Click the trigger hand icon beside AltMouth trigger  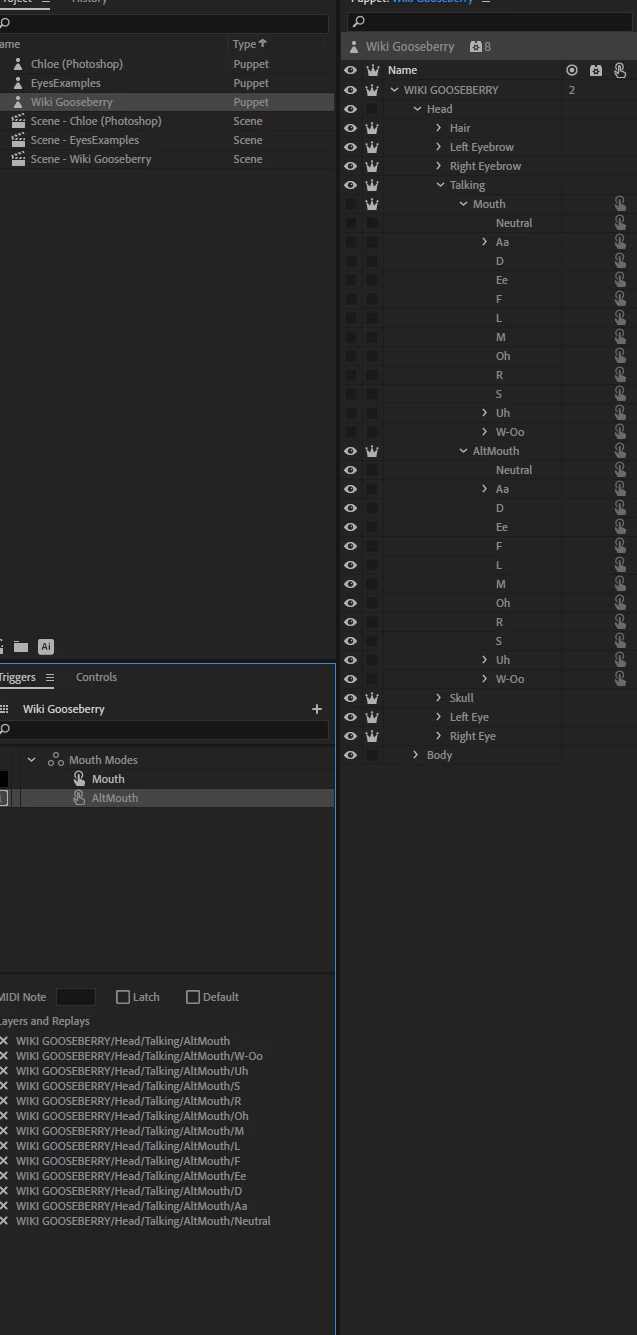(79, 798)
